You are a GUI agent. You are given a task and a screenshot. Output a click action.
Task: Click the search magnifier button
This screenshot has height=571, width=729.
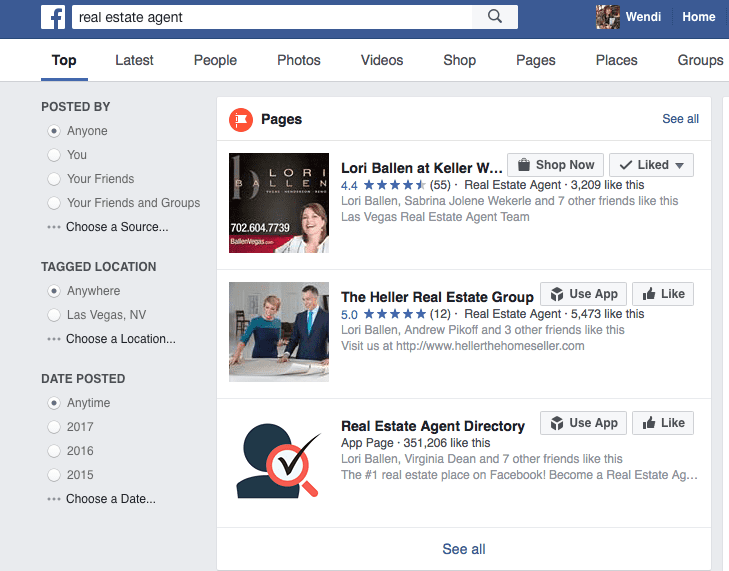tap(495, 17)
